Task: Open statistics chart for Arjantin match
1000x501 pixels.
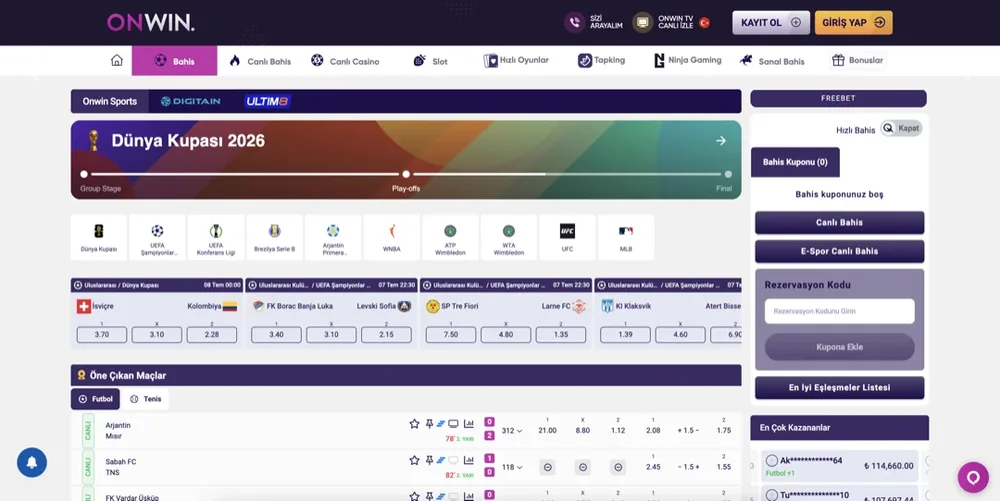Action: tap(469, 424)
